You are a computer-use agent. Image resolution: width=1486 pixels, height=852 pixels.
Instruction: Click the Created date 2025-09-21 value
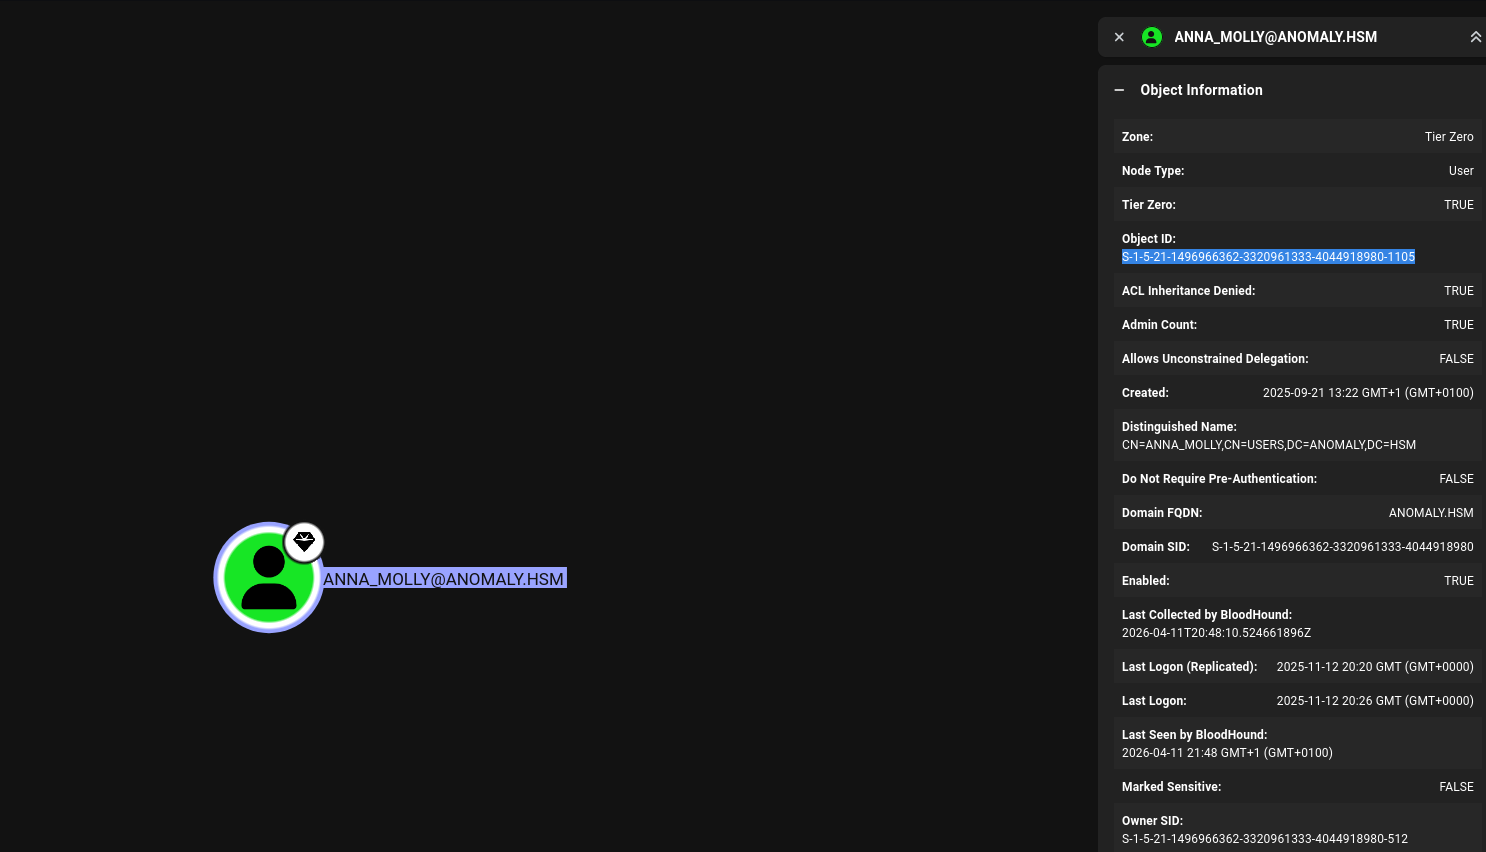click(1368, 393)
